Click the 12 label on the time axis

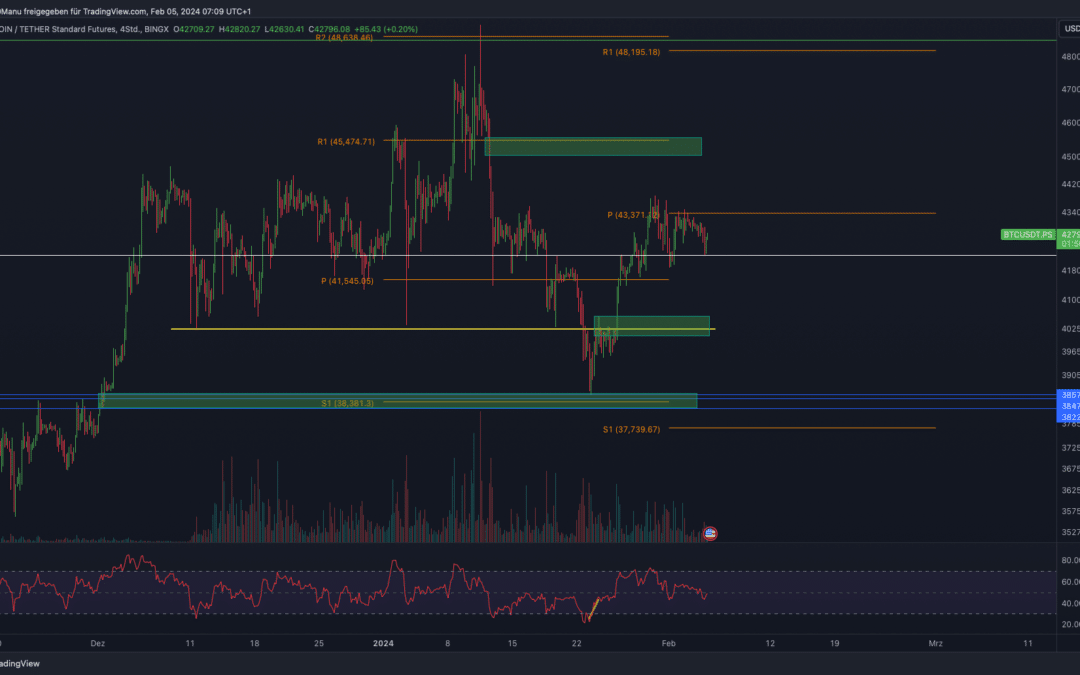[x=770, y=643]
